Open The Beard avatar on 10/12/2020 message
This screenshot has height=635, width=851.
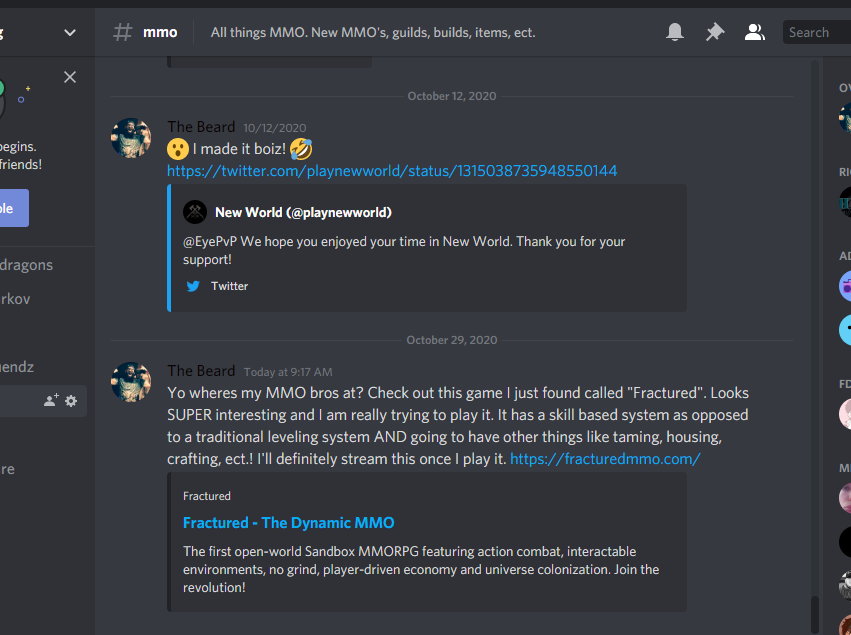[x=131, y=138]
